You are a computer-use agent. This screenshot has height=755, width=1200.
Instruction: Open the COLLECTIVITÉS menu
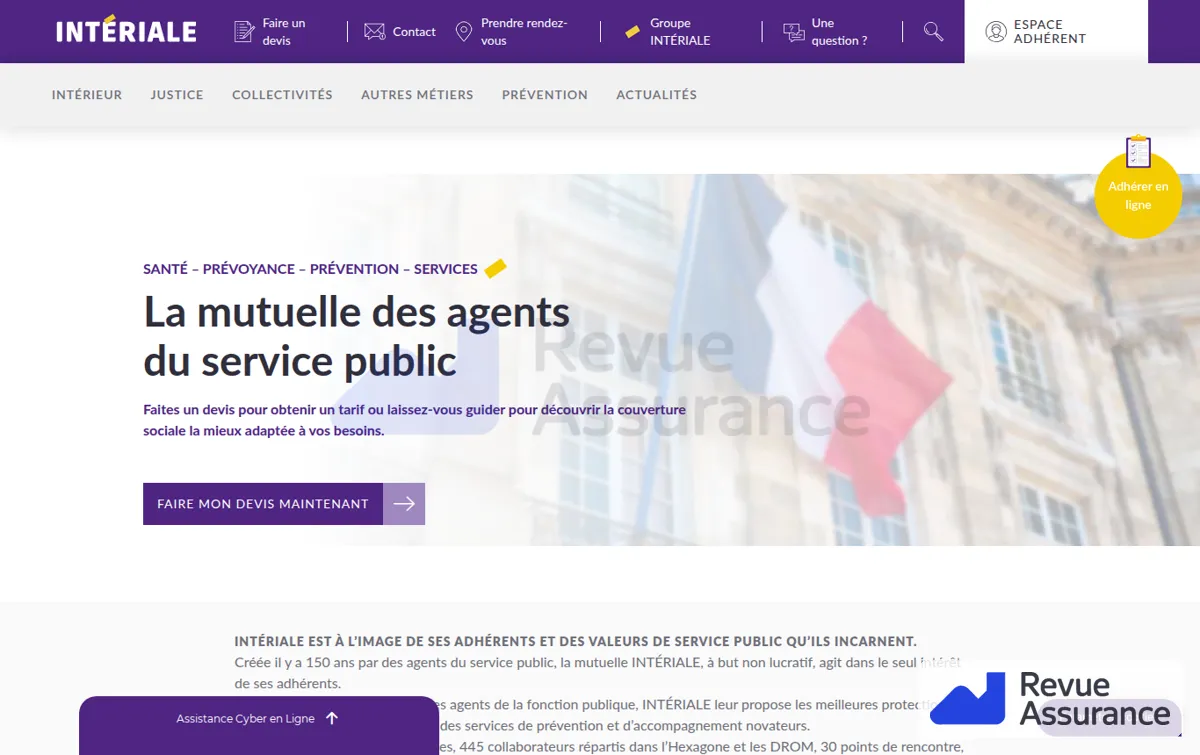(x=282, y=95)
